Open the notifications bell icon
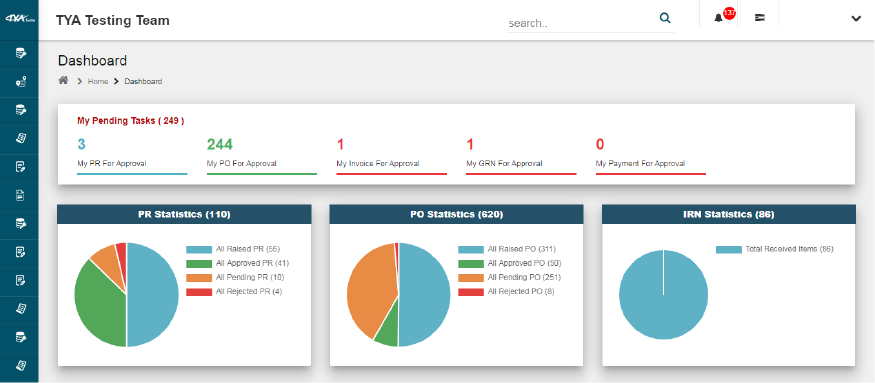875x383 pixels. [718, 18]
